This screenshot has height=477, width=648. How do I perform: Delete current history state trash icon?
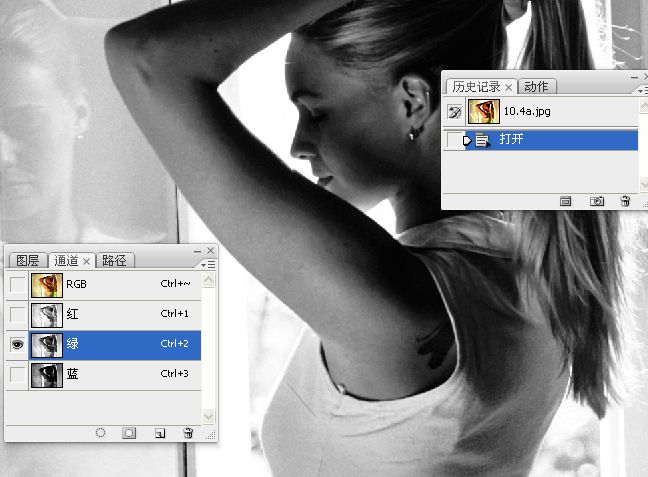pos(625,201)
